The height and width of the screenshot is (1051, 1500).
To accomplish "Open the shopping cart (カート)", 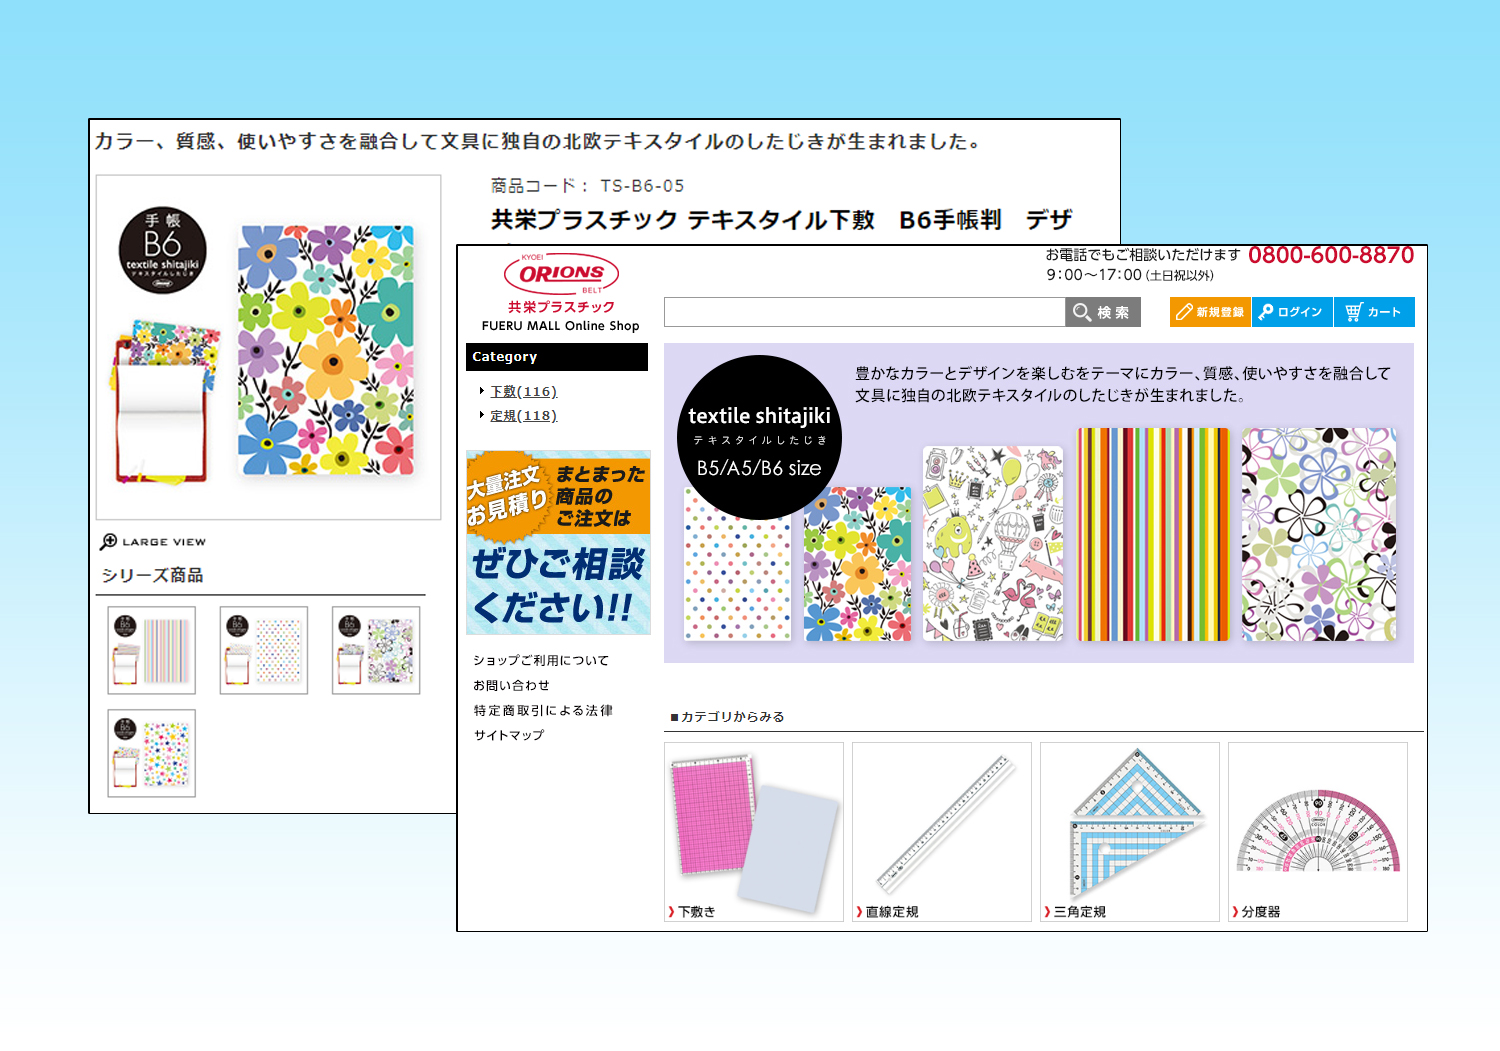I will click(x=1374, y=312).
